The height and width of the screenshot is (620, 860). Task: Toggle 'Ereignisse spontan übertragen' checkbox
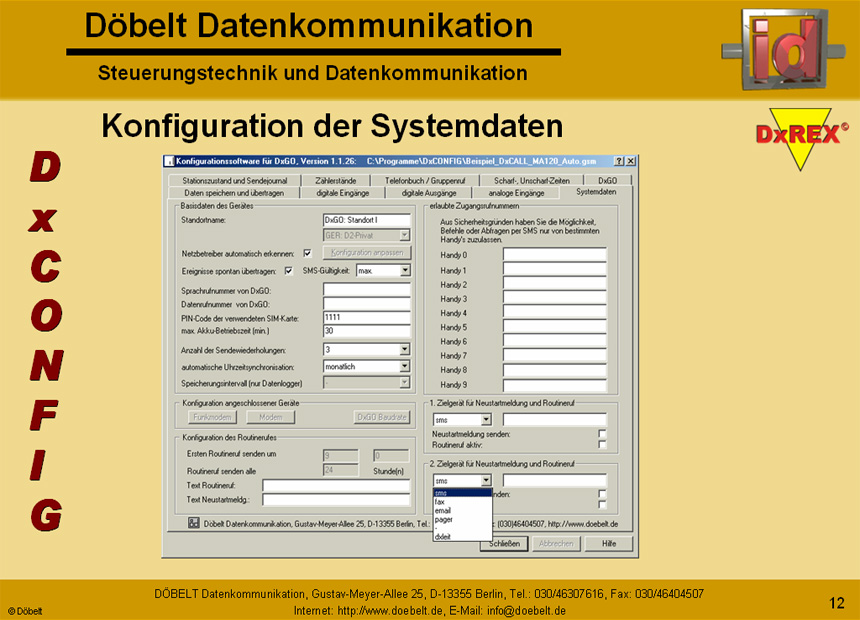pyautogui.click(x=288, y=270)
